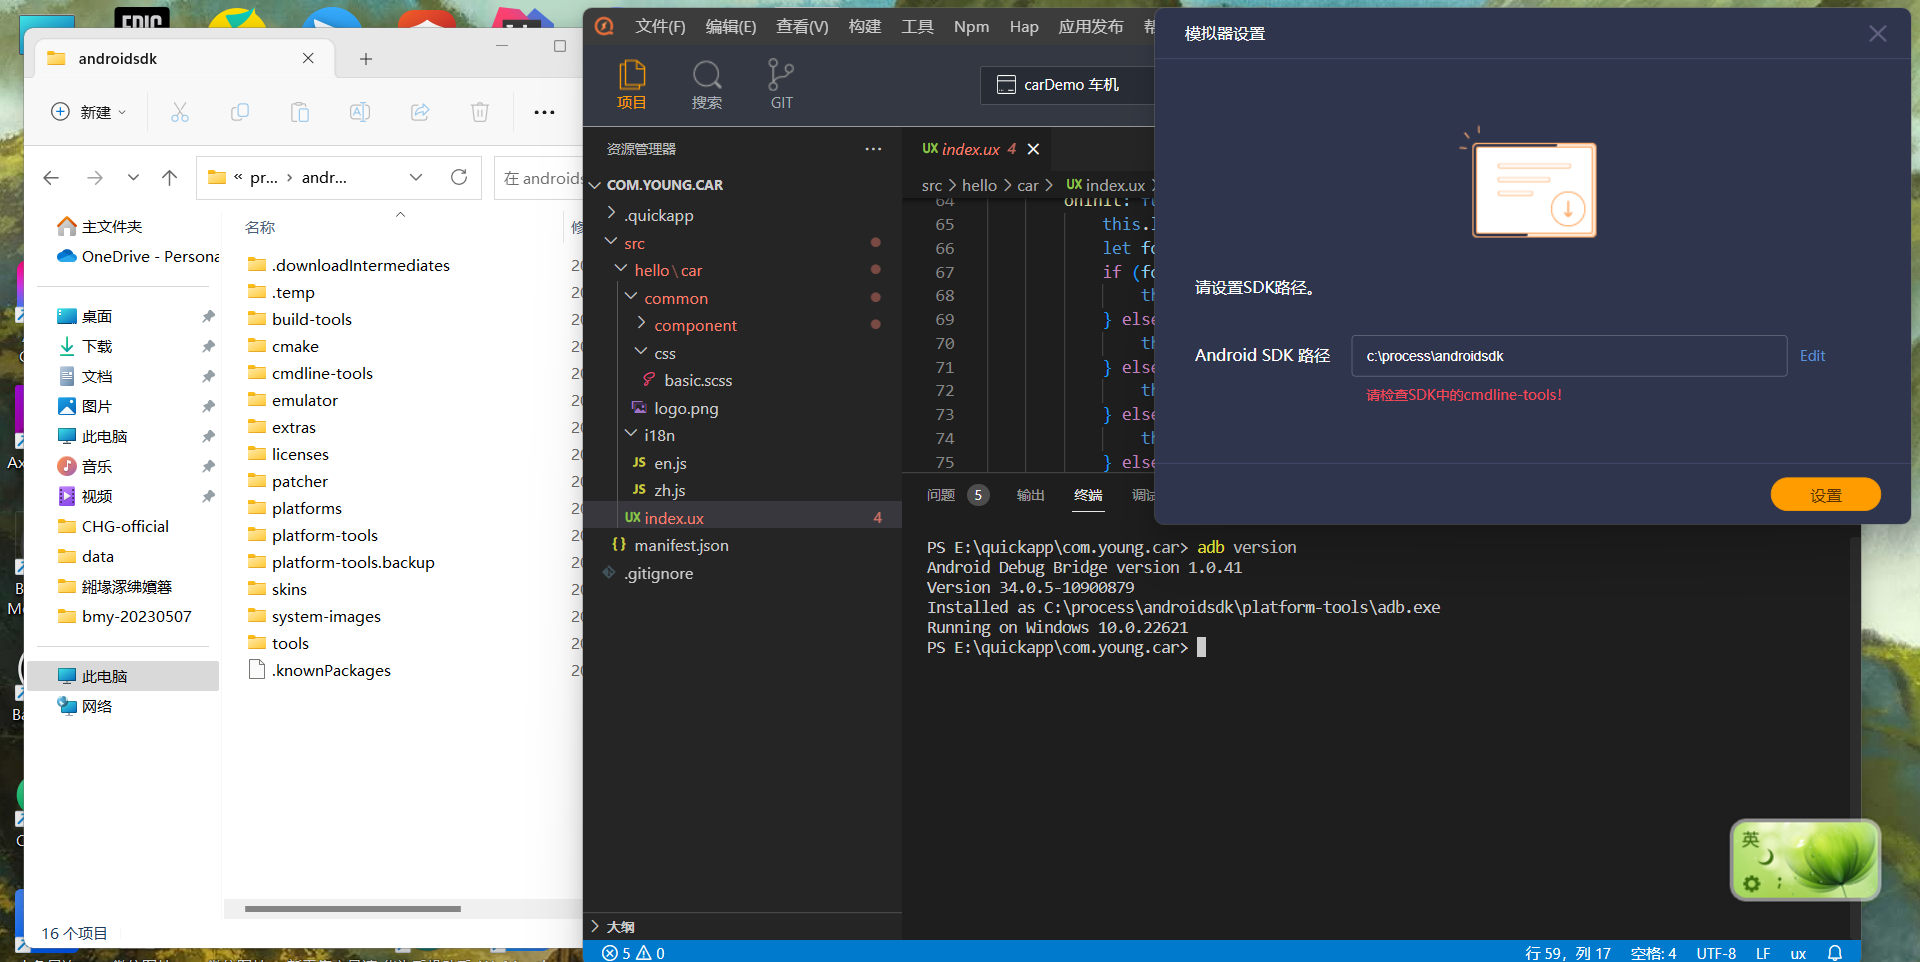Switch to the 终端 terminal tab
The height and width of the screenshot is (962, 1920).
coord(1088,495)
